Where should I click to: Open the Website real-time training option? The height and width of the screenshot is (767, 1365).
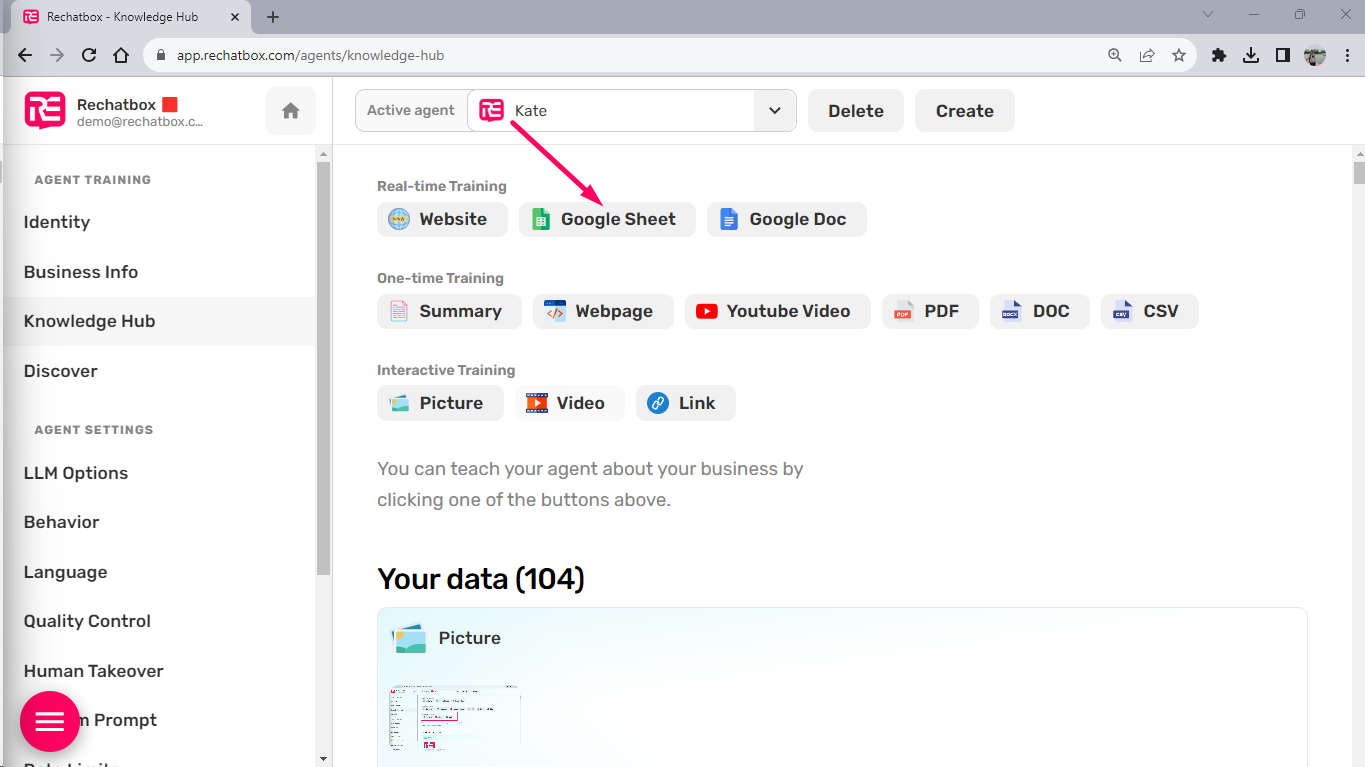pos(442,219)
